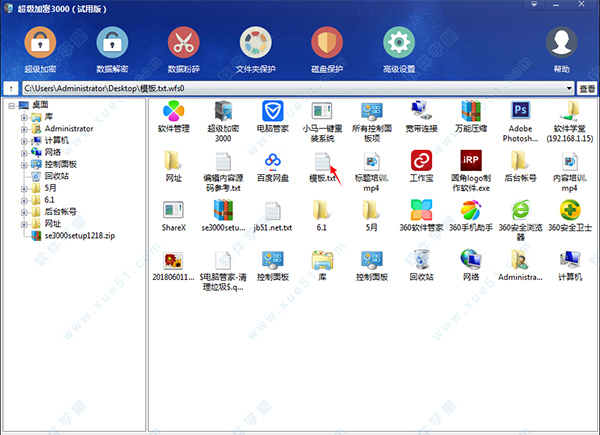This screenshot has width=600, height=435.
Task: Select the 模板.txt file
Action: tap(322, 163)
